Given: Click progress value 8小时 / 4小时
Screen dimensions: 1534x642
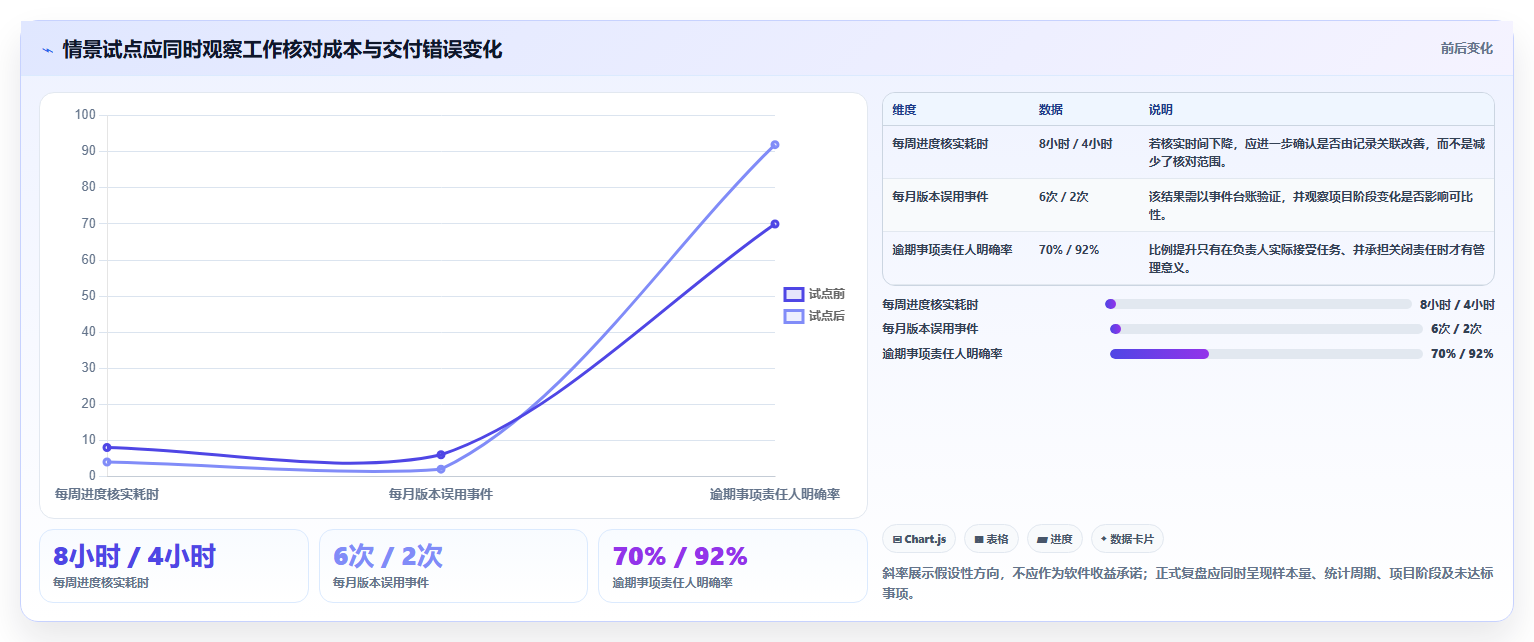Looking at the screenshot, I should 1457,304.
